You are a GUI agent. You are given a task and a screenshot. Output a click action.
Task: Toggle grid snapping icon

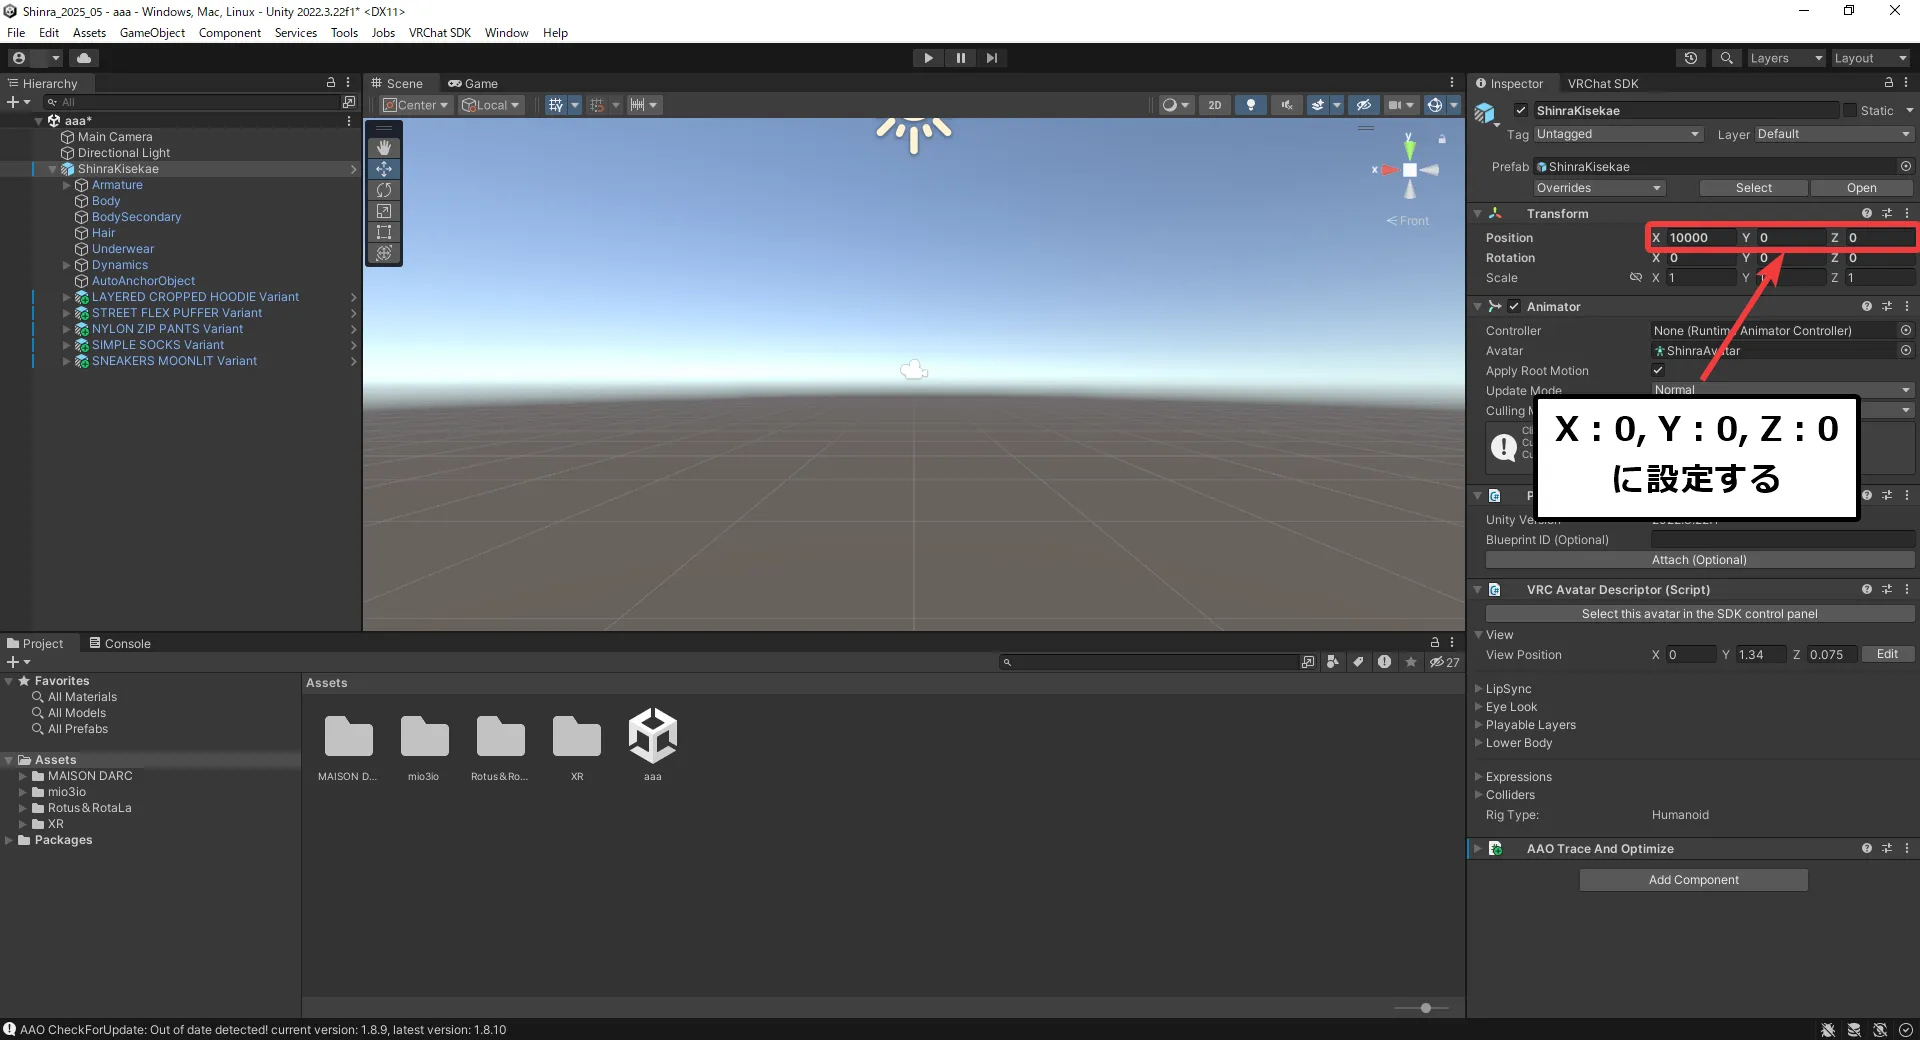[x=597, y=105]
